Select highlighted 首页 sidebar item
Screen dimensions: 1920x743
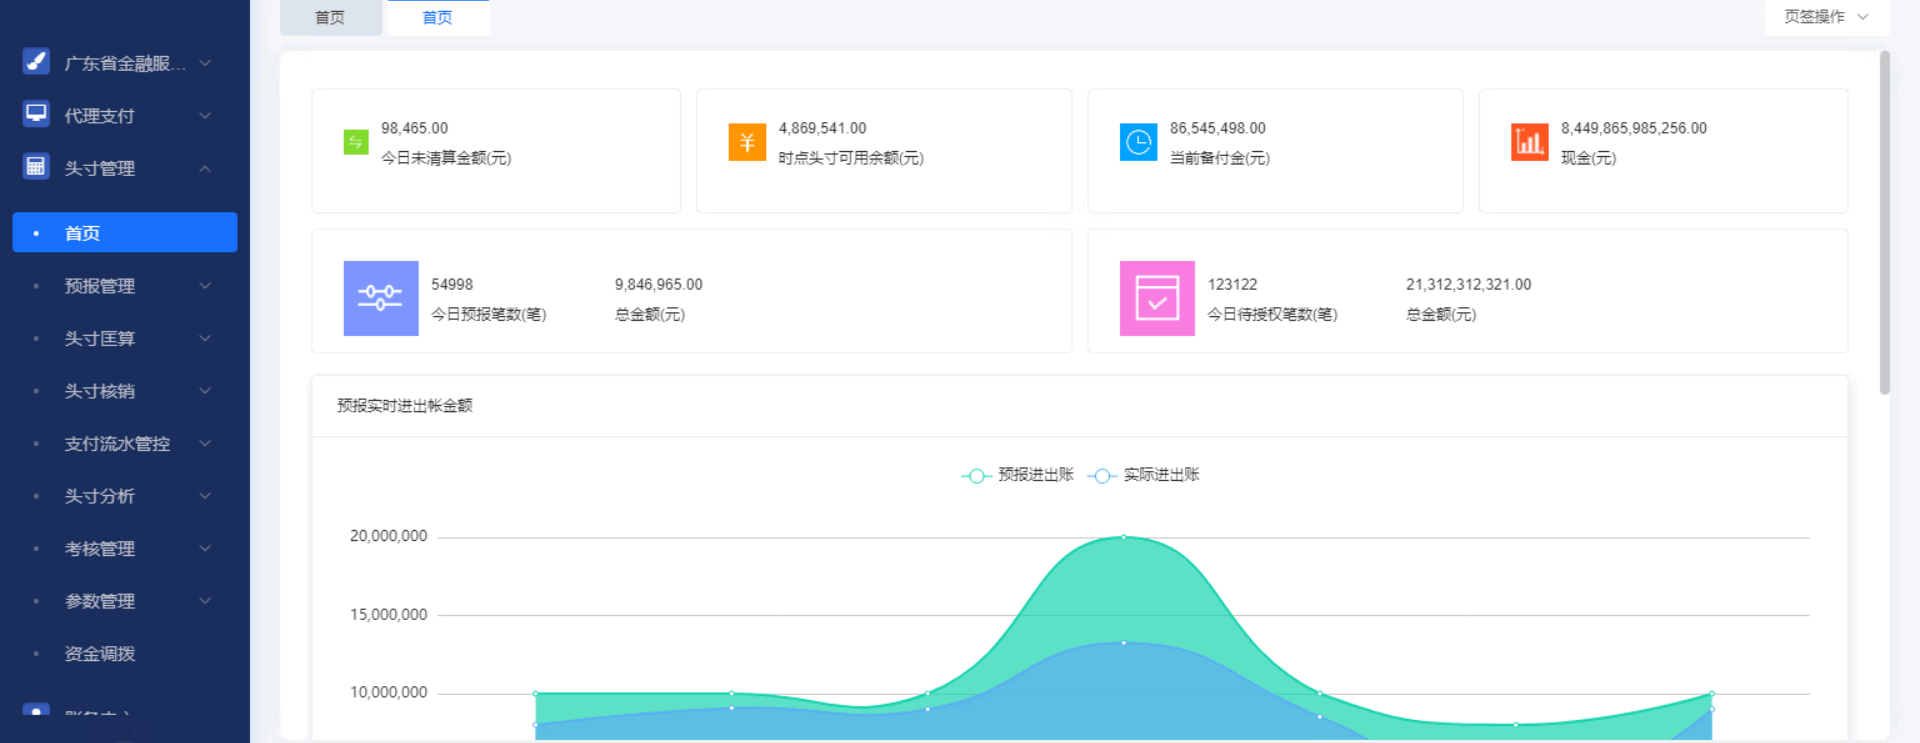(x=125, y=232)
